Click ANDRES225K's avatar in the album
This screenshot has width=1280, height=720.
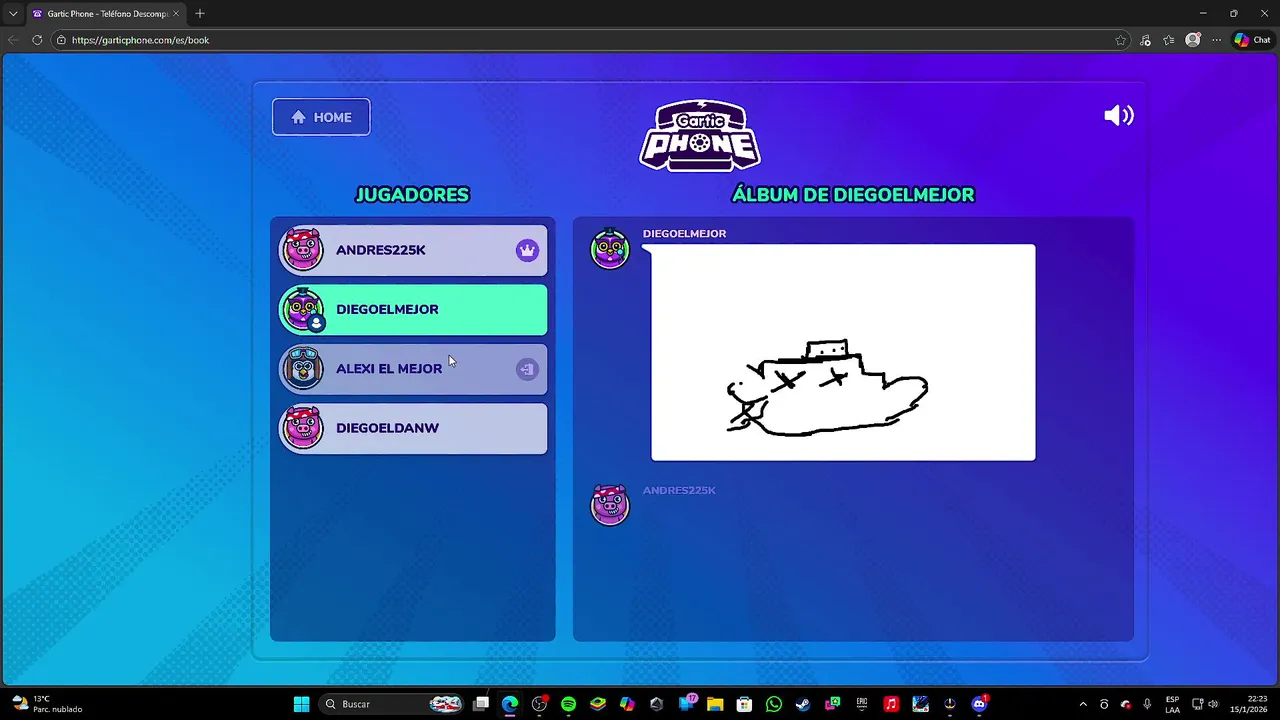point(610,505)
